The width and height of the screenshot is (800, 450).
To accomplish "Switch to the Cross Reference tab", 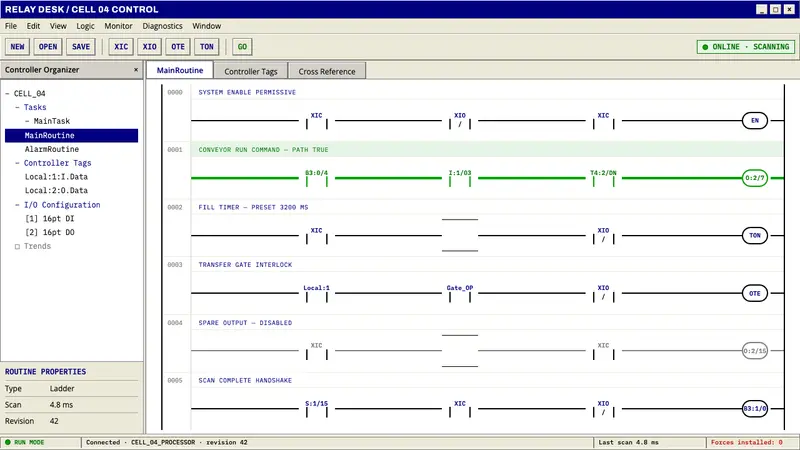I will [327, 71].
